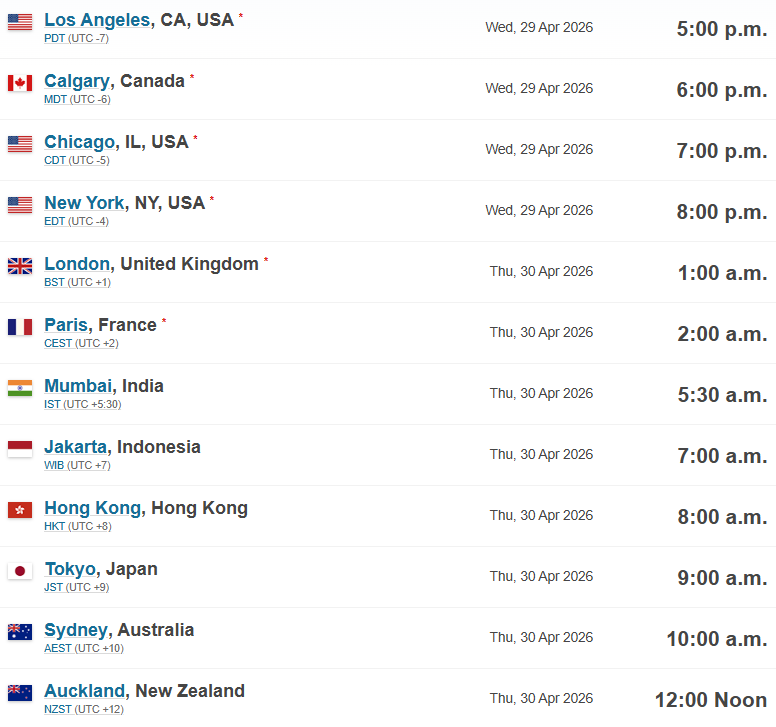This screenshot has width=776, height=727.
Task: Open the New York city link
Action: 85,203
